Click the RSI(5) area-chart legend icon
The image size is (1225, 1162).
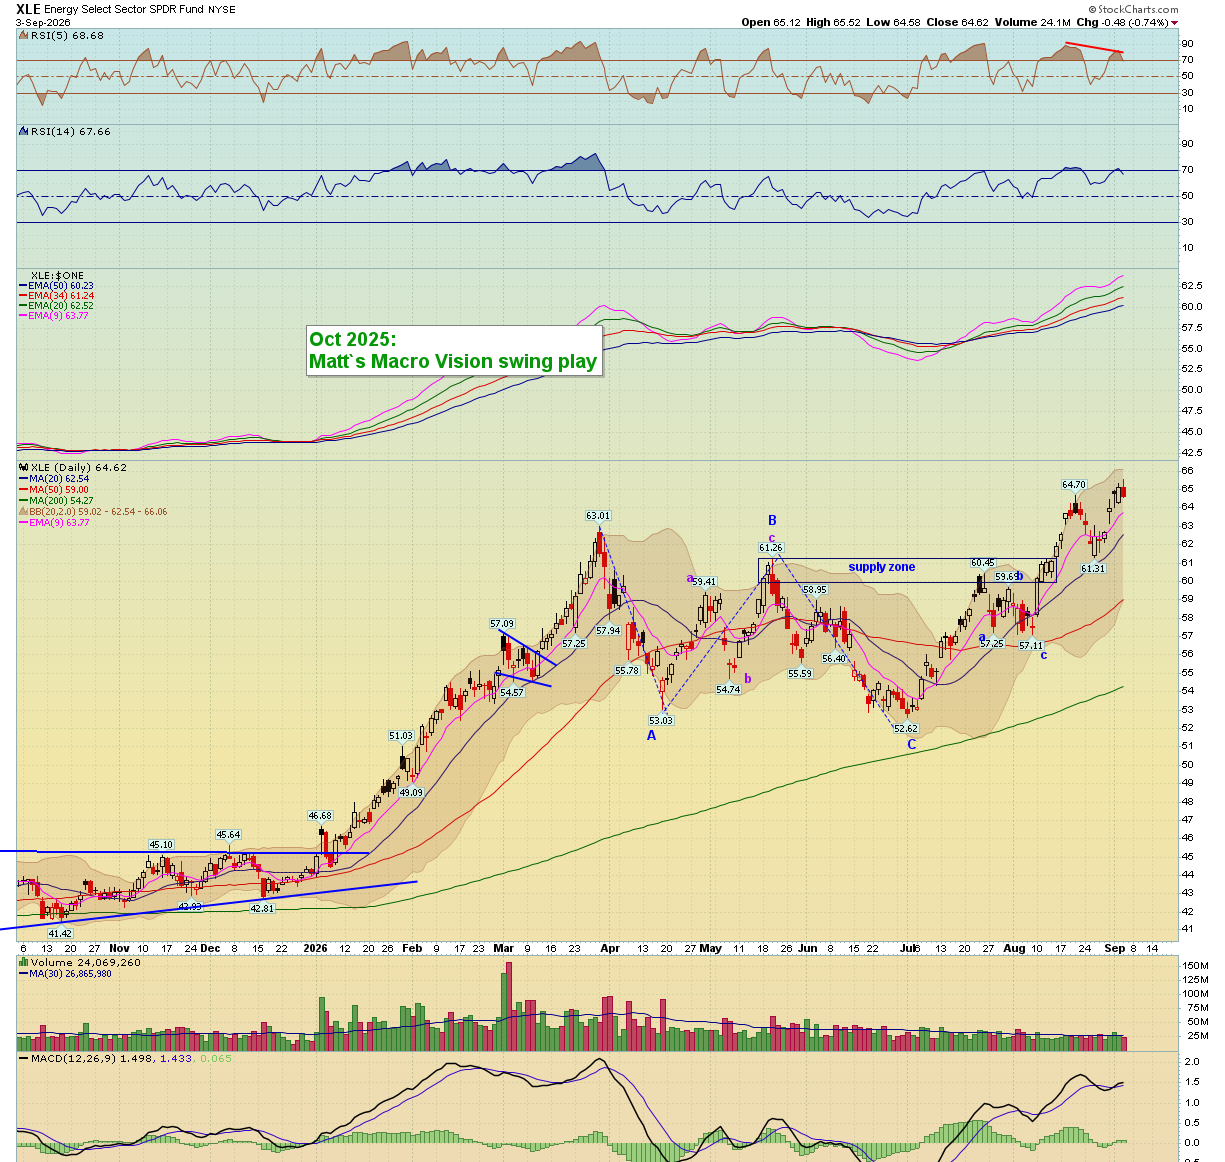23,35
